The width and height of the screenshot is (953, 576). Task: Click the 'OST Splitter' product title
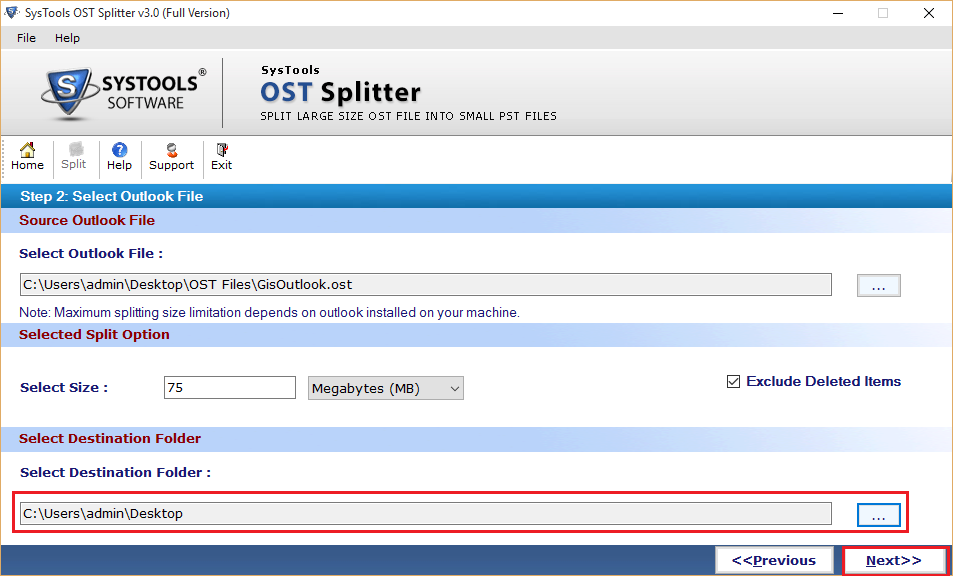(340, 92)
